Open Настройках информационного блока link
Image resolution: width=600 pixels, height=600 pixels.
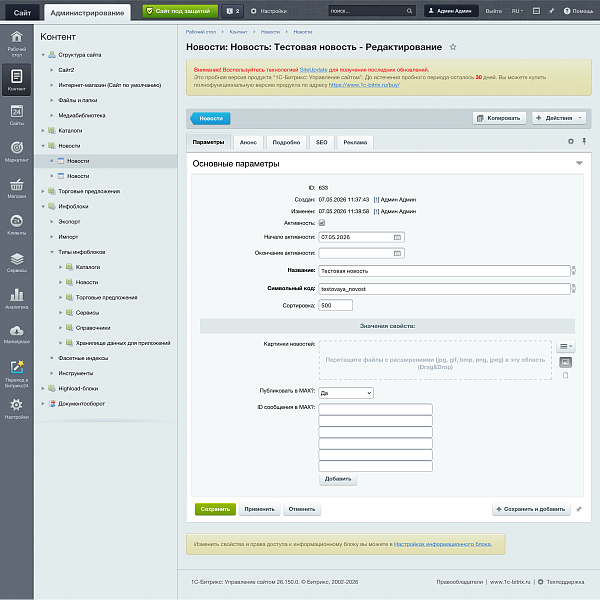443,544
